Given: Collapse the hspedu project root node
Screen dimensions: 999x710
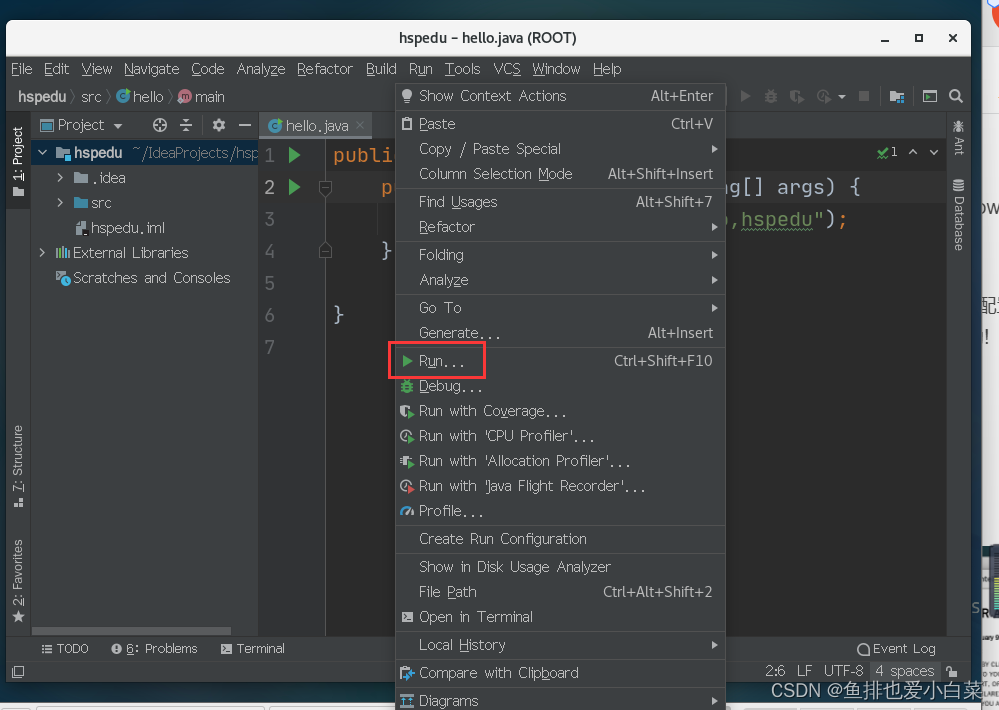Looking at the screenshot, I should [x=43, y=152].
